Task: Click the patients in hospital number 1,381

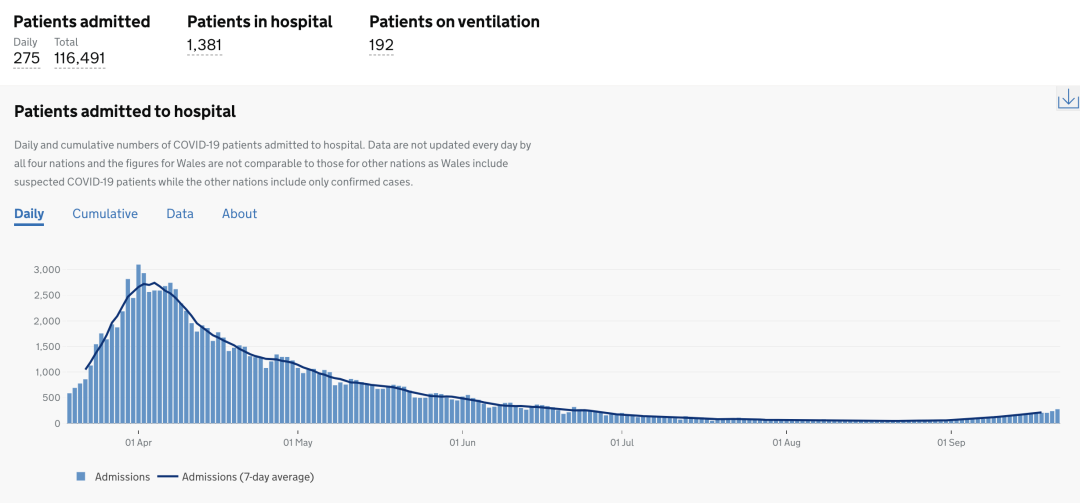Action: tap(204, 45)
